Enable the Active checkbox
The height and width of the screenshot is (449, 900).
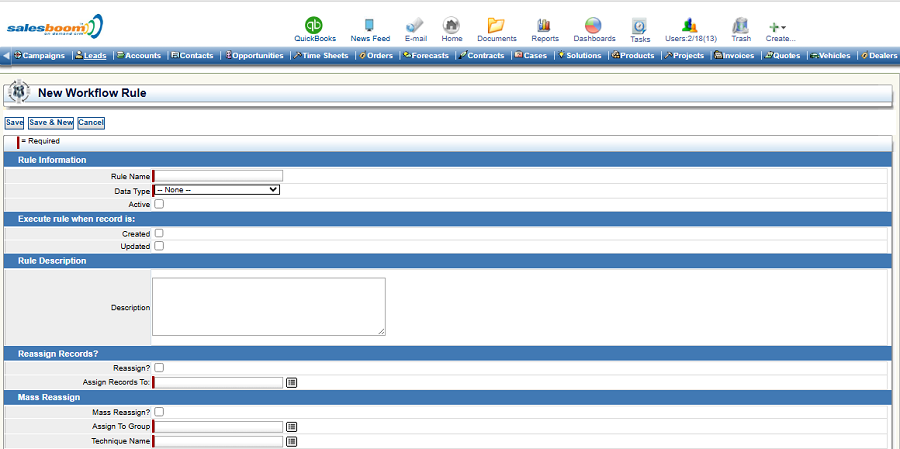(159, 204)
